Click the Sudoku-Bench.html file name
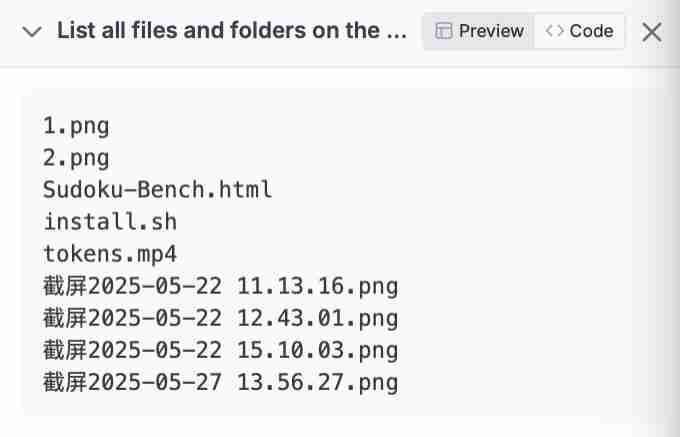This screenshot has width=680, height=437. pos(158,190)
